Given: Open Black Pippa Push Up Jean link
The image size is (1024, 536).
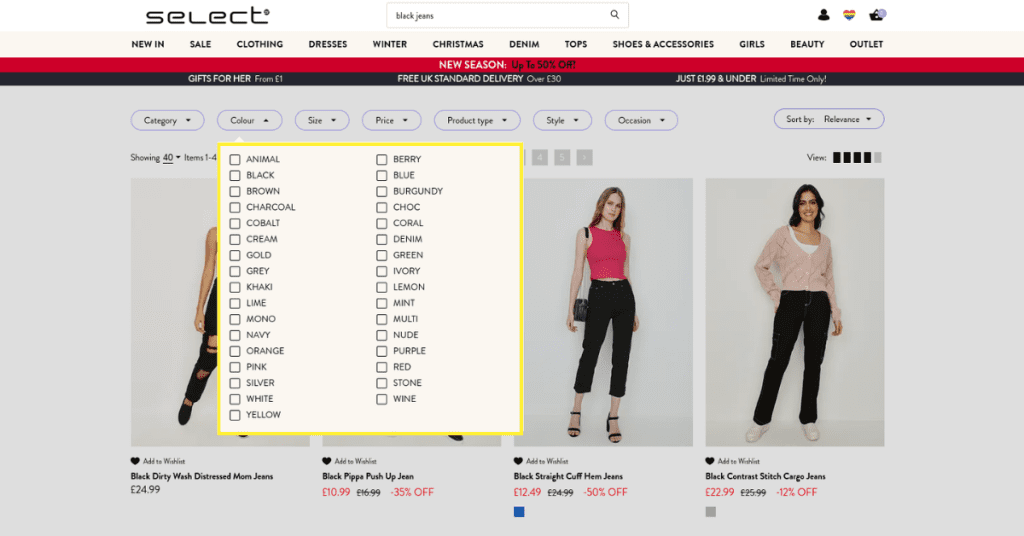Looking at the screenshot, I should pyautogui.click(x=368, y=477).
